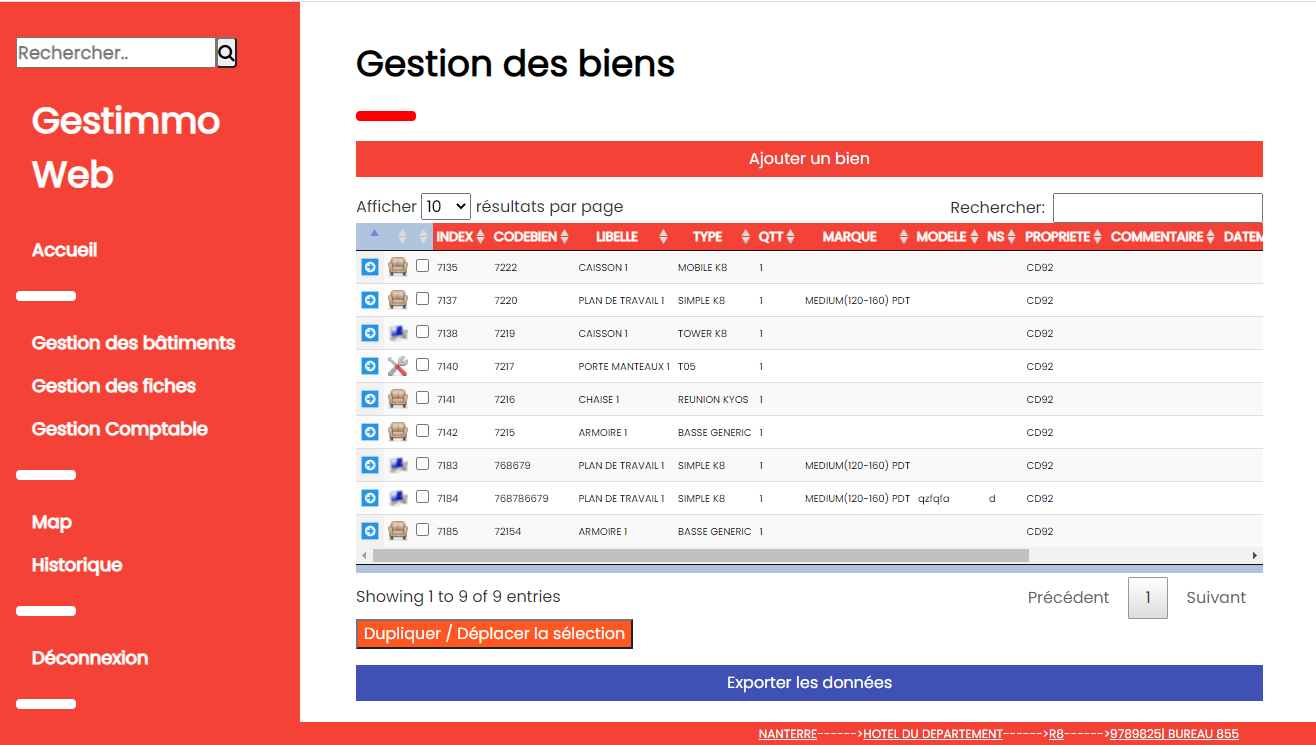Check the checkbox for index 7135
This screenshot has height=745, width=1316.
pos(423,266)
